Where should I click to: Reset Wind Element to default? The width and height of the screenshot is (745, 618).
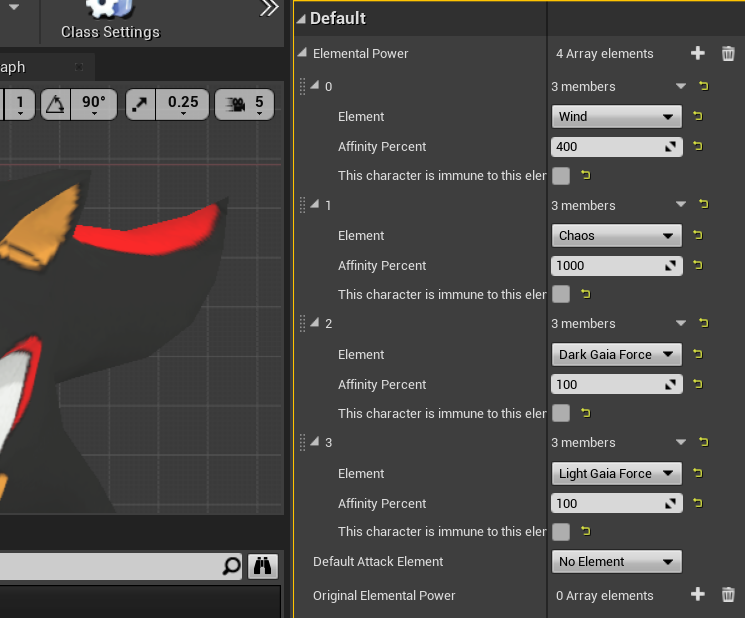(x=697, y=116)
